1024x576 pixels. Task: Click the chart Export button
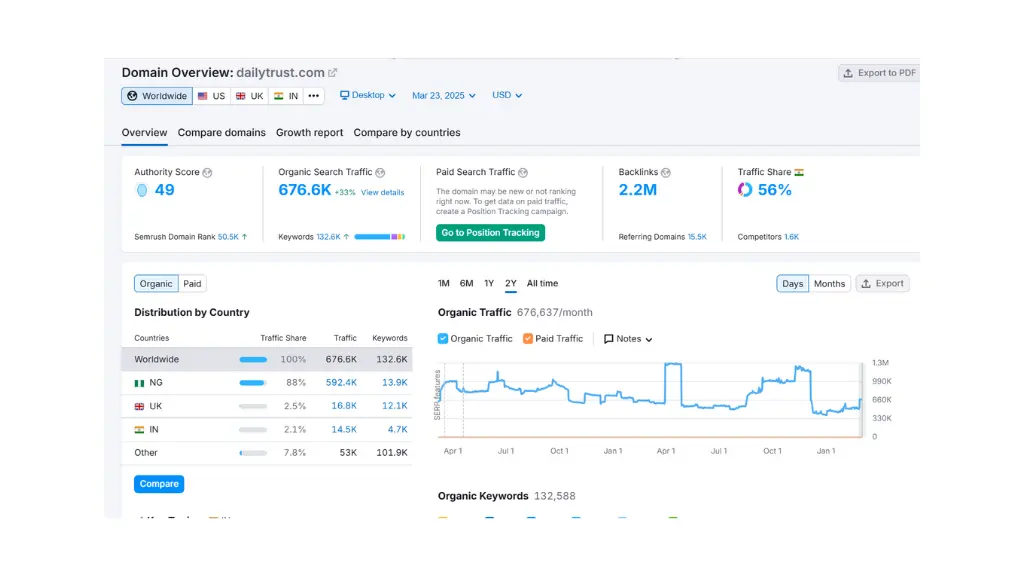(x=882, y=283)
